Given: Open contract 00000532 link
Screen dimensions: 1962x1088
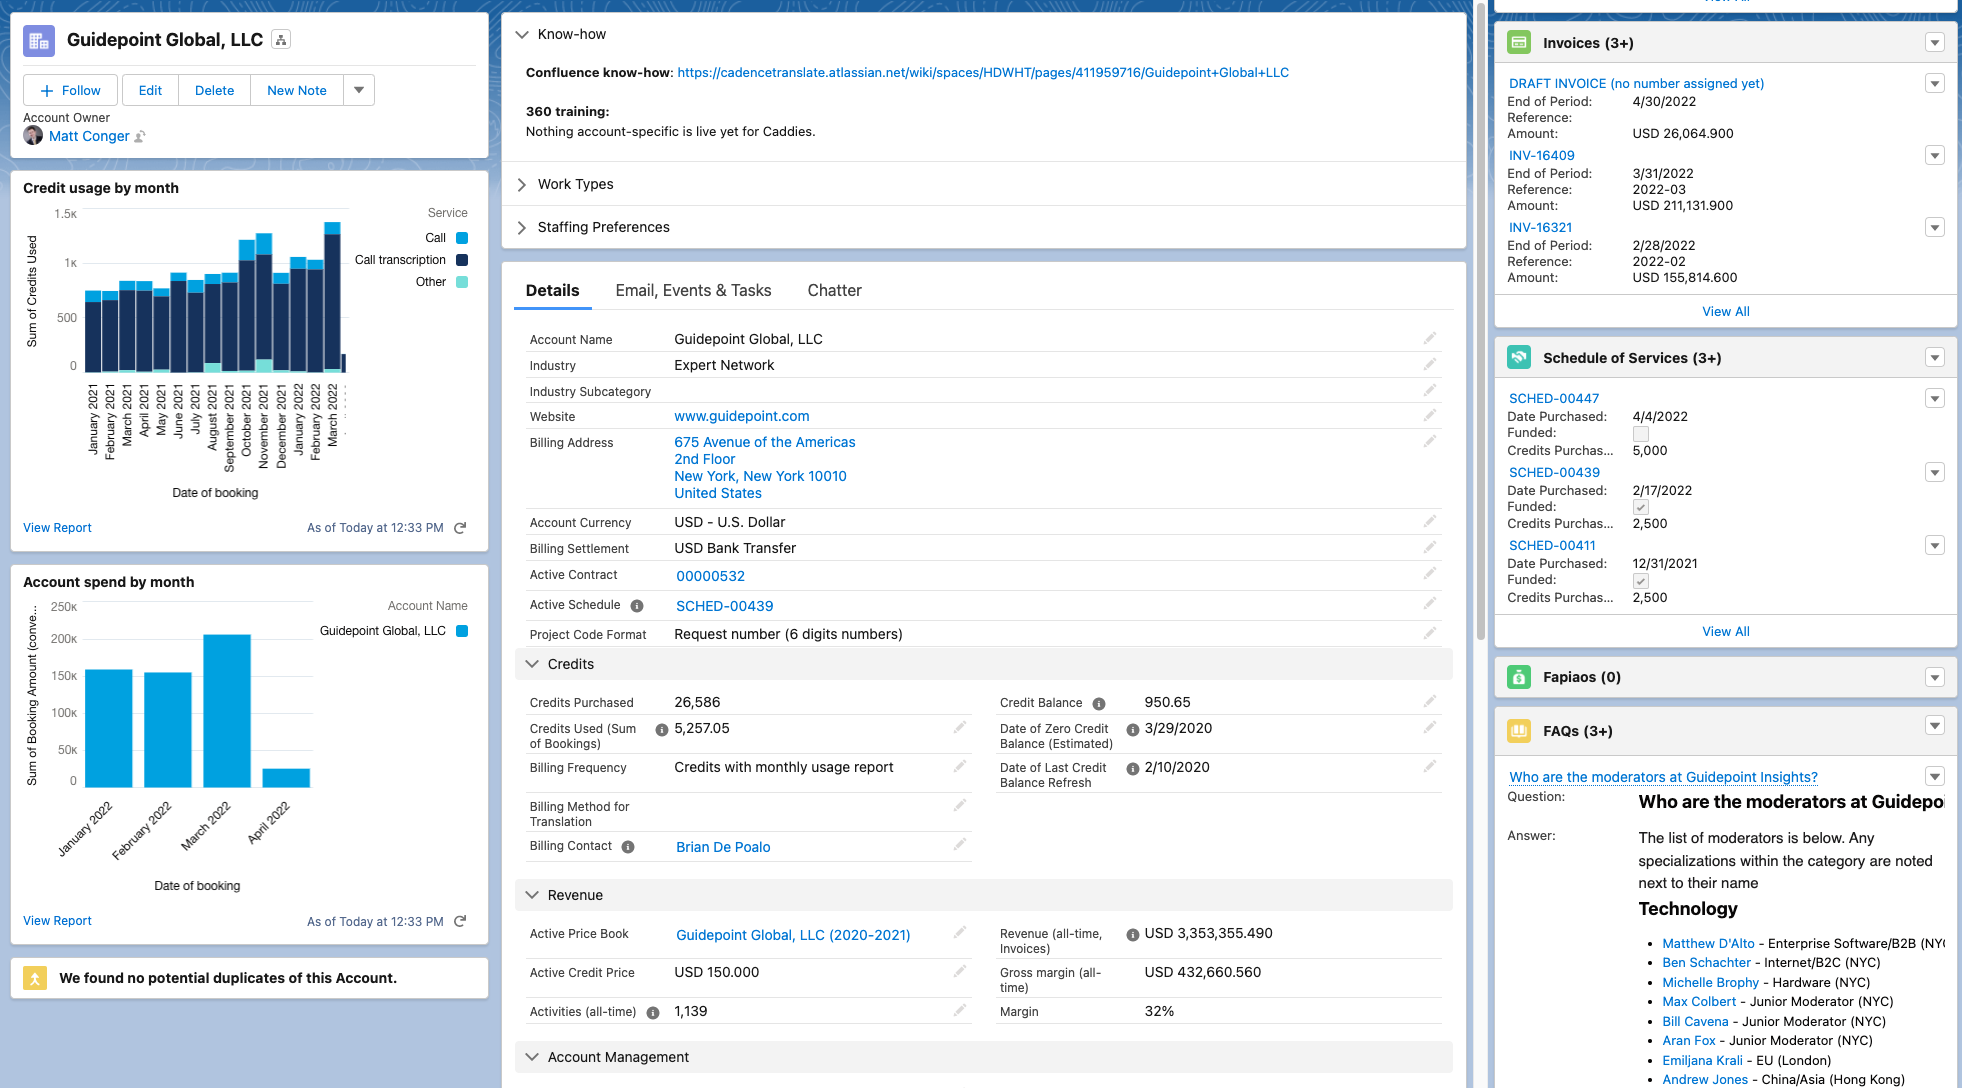Looking at the screenshot, I should [x=710, y=576].
